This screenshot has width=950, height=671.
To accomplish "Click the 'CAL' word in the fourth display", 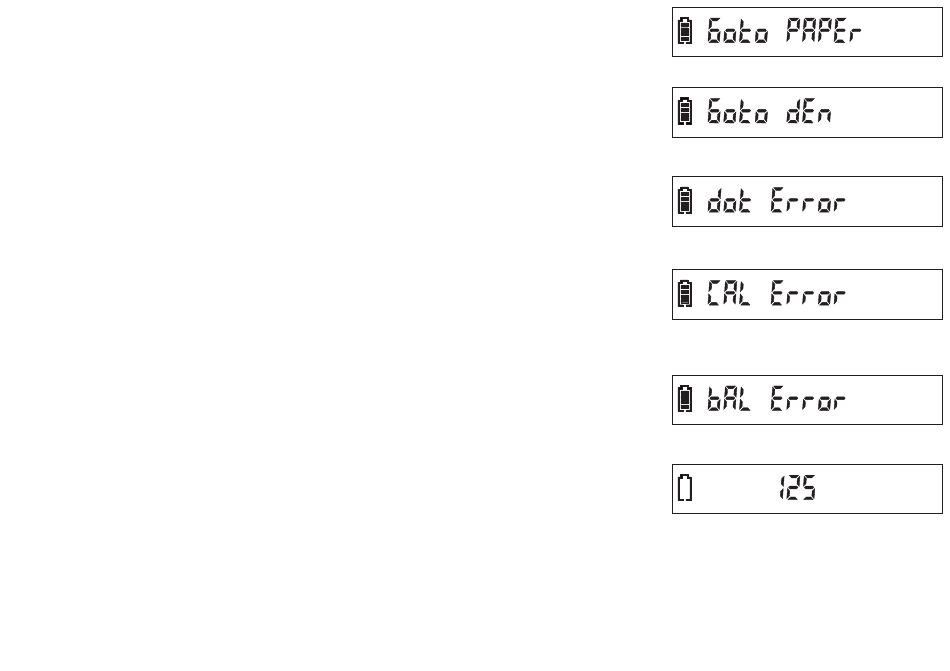I will click(x=729, y=294).
